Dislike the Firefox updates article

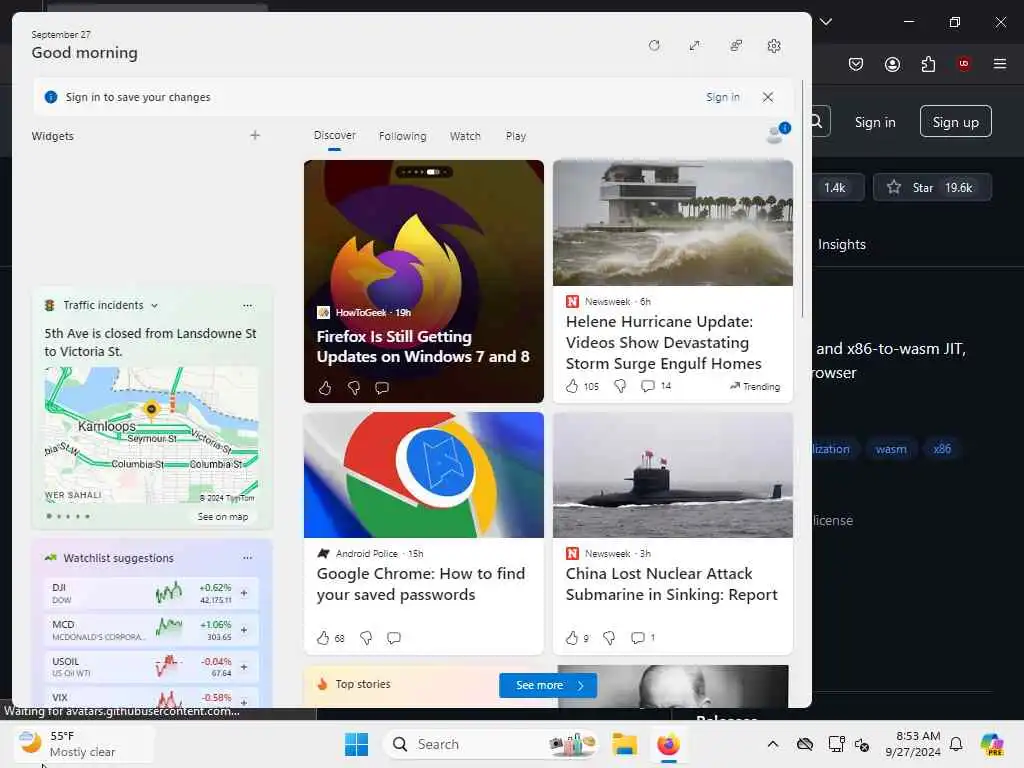353,388
